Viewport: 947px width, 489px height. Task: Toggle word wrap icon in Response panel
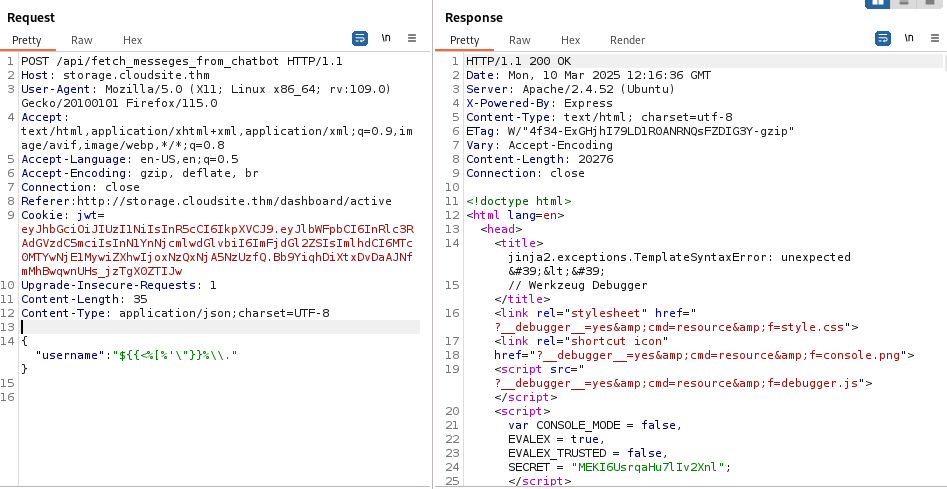[883, 39]
